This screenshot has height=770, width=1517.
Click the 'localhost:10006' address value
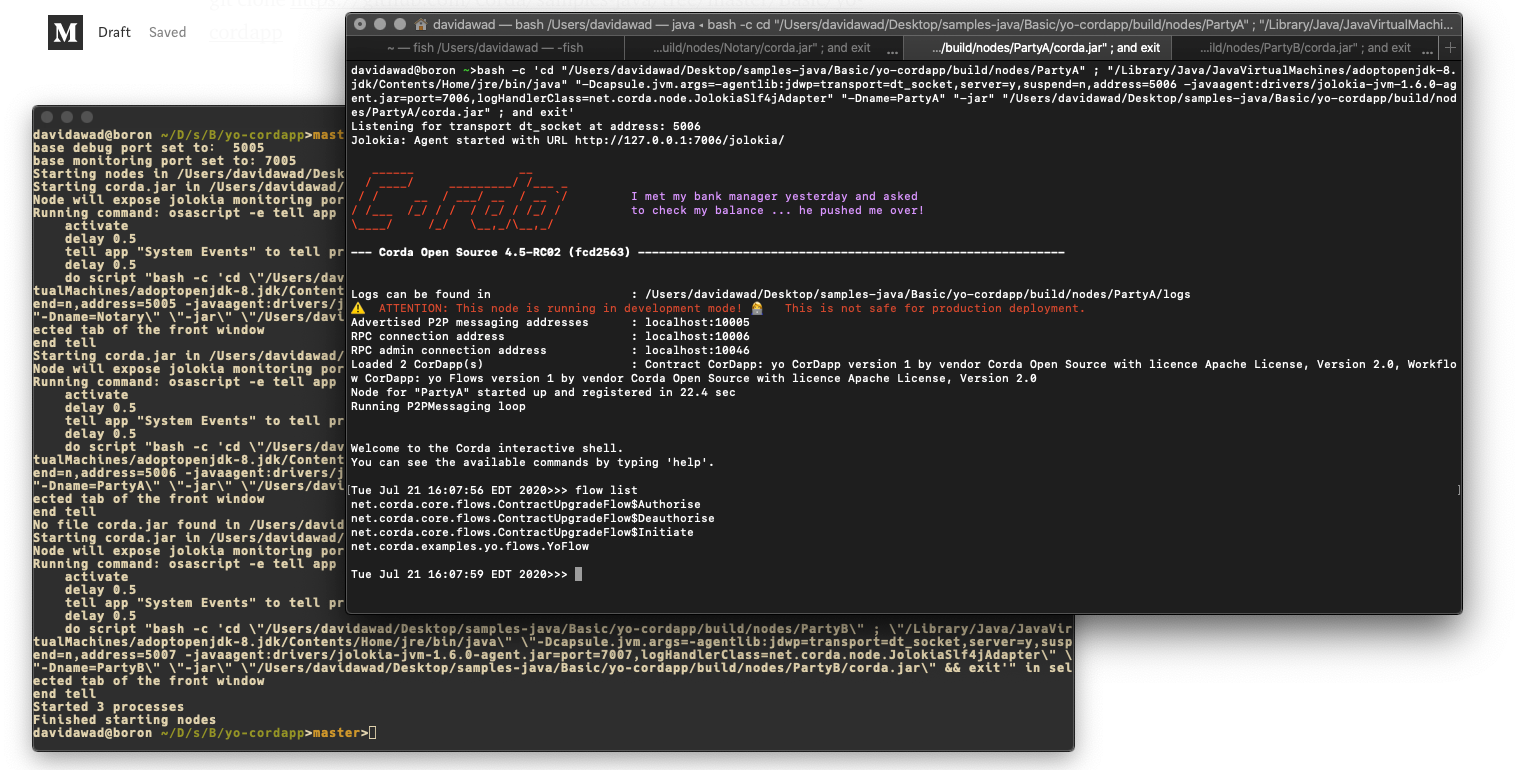coord(697,336)
